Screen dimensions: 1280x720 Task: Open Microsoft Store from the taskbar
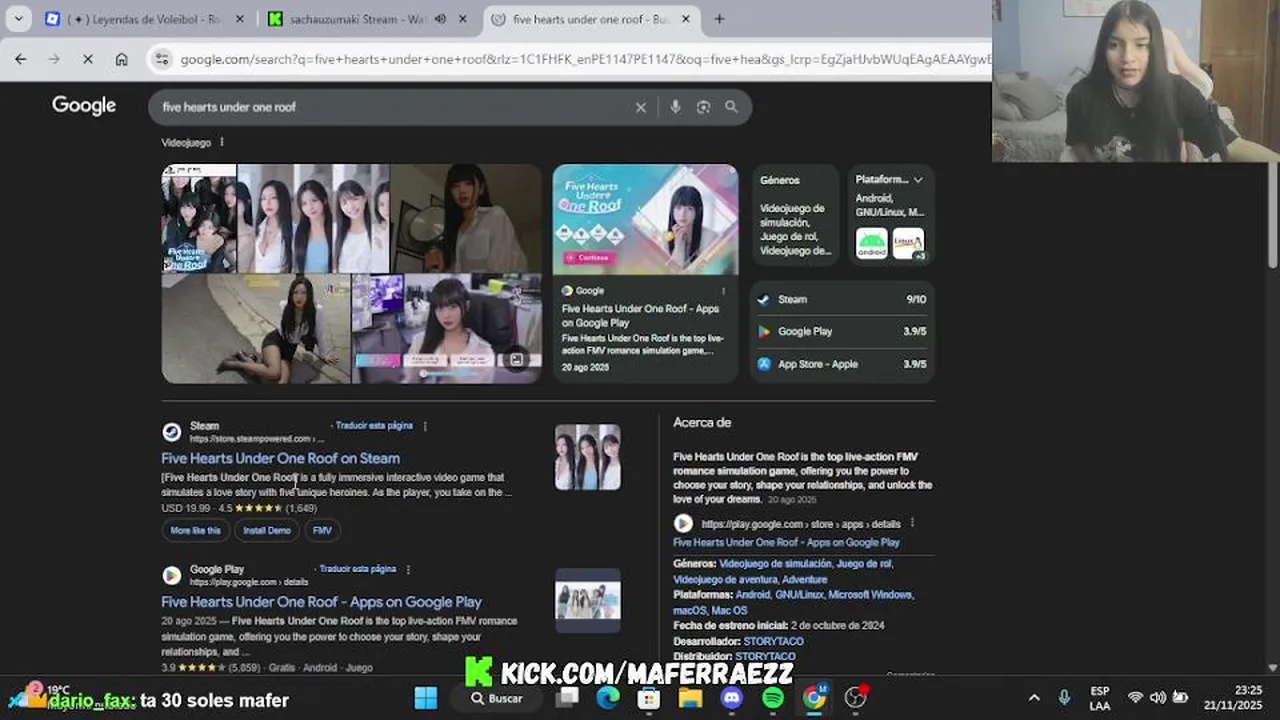click(649, 698)
